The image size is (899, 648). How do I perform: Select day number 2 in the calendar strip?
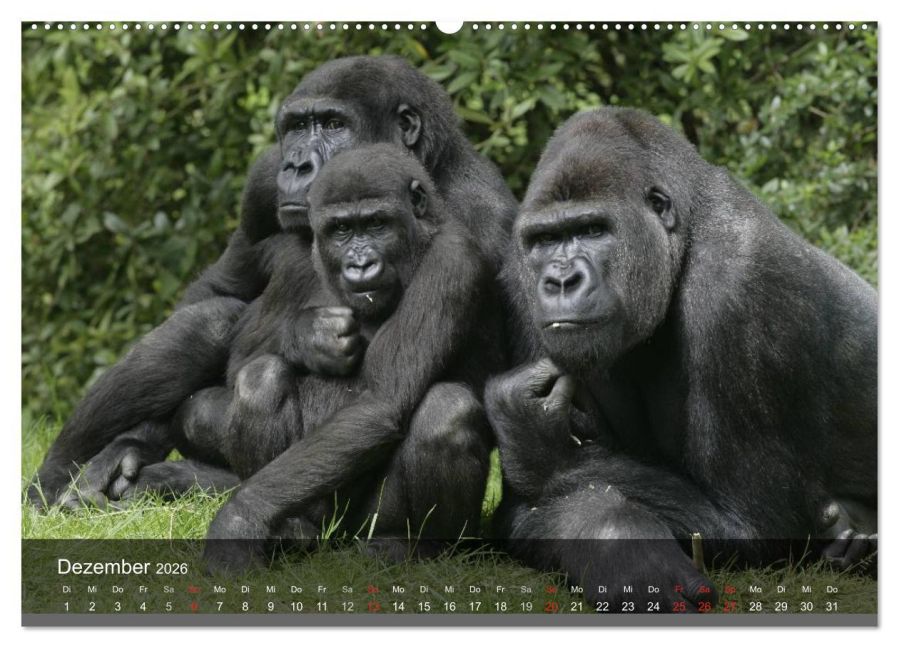click(x=92, y=606)
